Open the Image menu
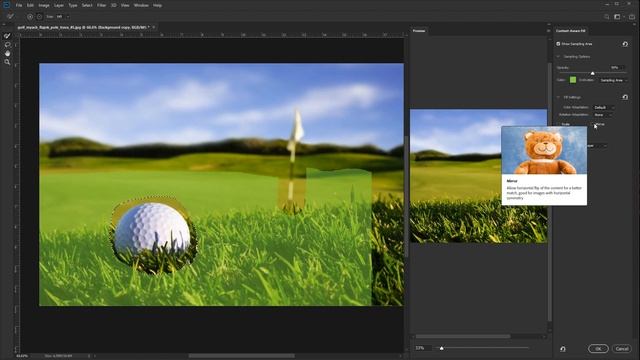Image resolution: width=640 pixels, height=360 pixels. (x=44, y=5)
